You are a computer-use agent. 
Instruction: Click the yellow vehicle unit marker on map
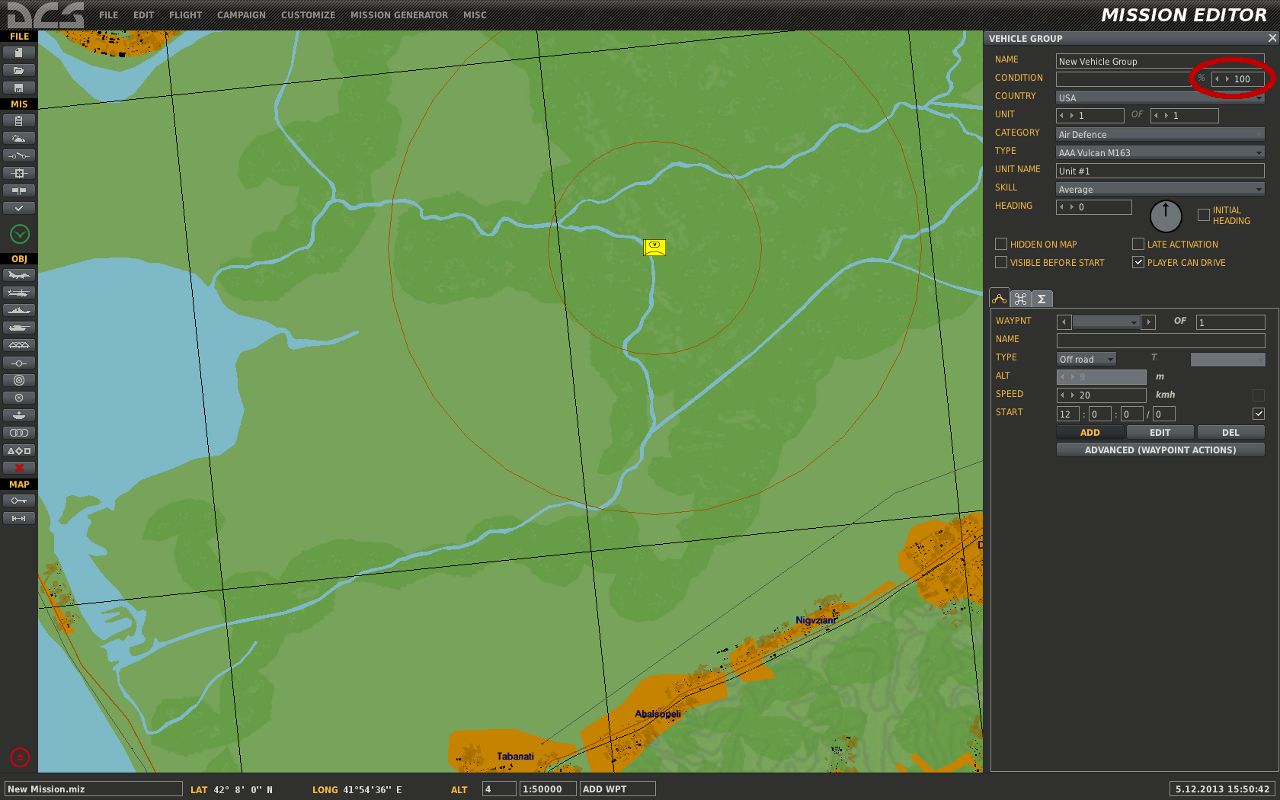pyautogui.click(x=654, y=246)
